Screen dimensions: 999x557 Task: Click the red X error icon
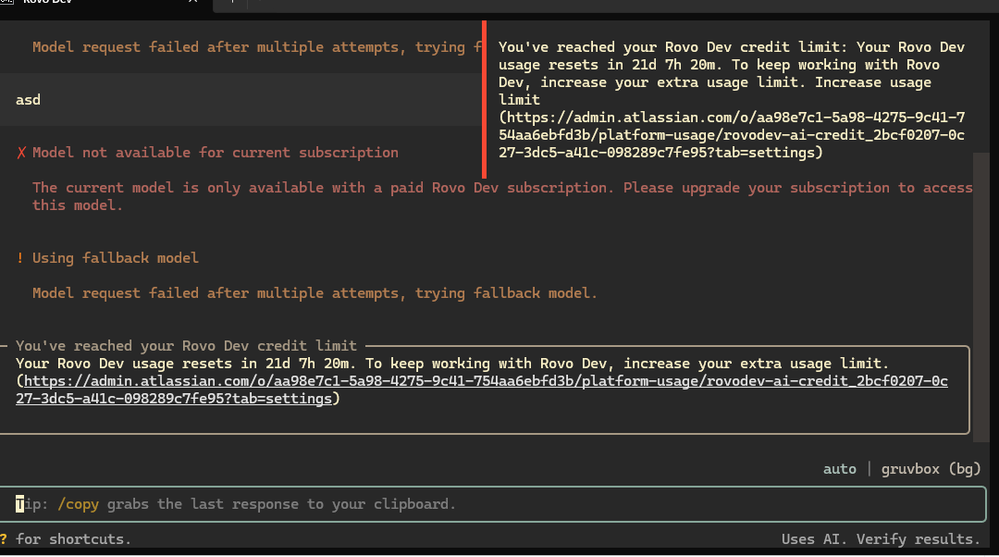(x=21, y=153)
